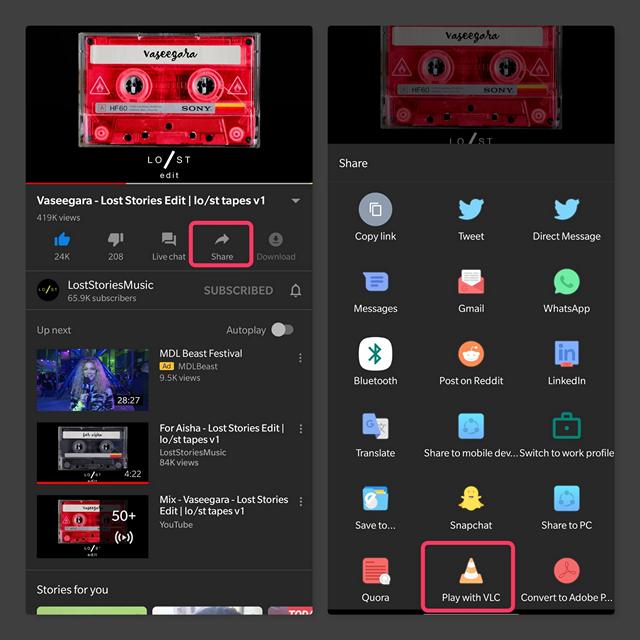Open options menu for MDL Beast Festival
The image size is (640, 640).
[x=300, y=358]
